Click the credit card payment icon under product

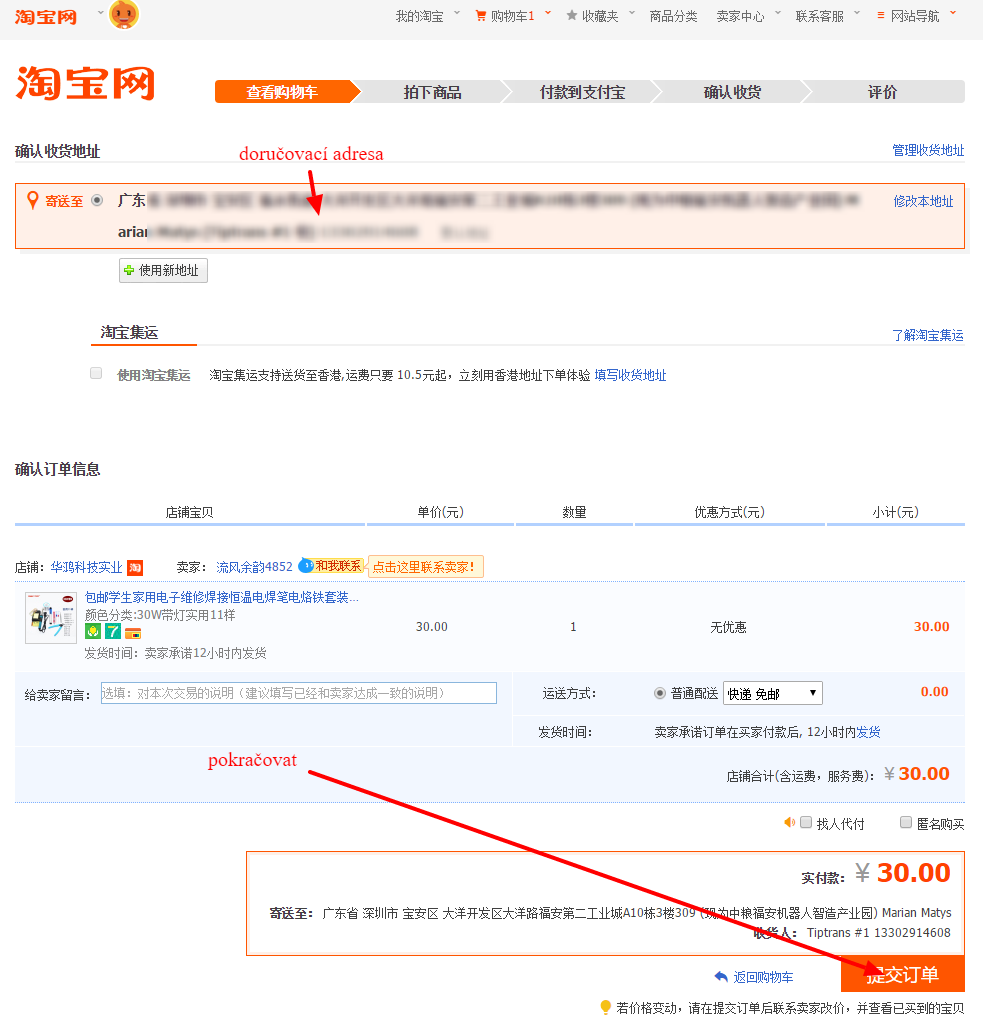[132, 632]
